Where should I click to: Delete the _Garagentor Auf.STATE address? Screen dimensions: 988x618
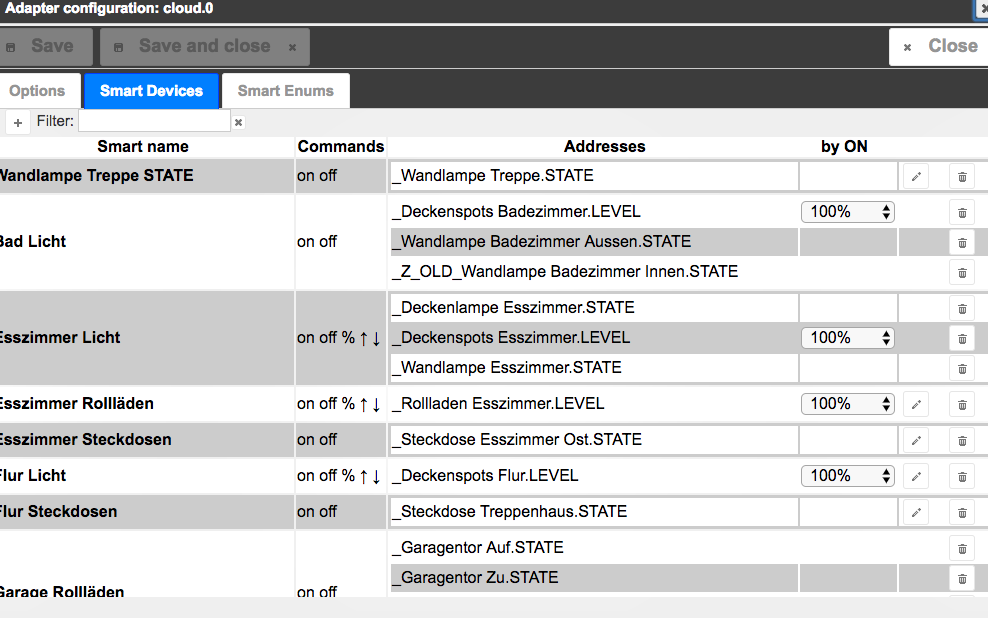tap(961, 548)
